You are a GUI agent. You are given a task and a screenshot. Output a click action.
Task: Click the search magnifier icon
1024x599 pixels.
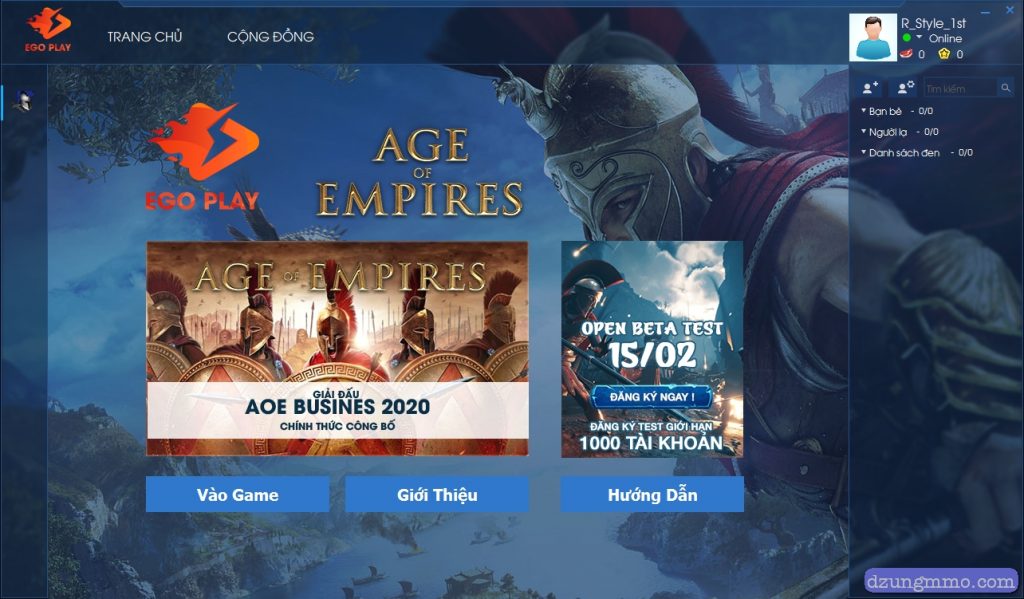1005,88
